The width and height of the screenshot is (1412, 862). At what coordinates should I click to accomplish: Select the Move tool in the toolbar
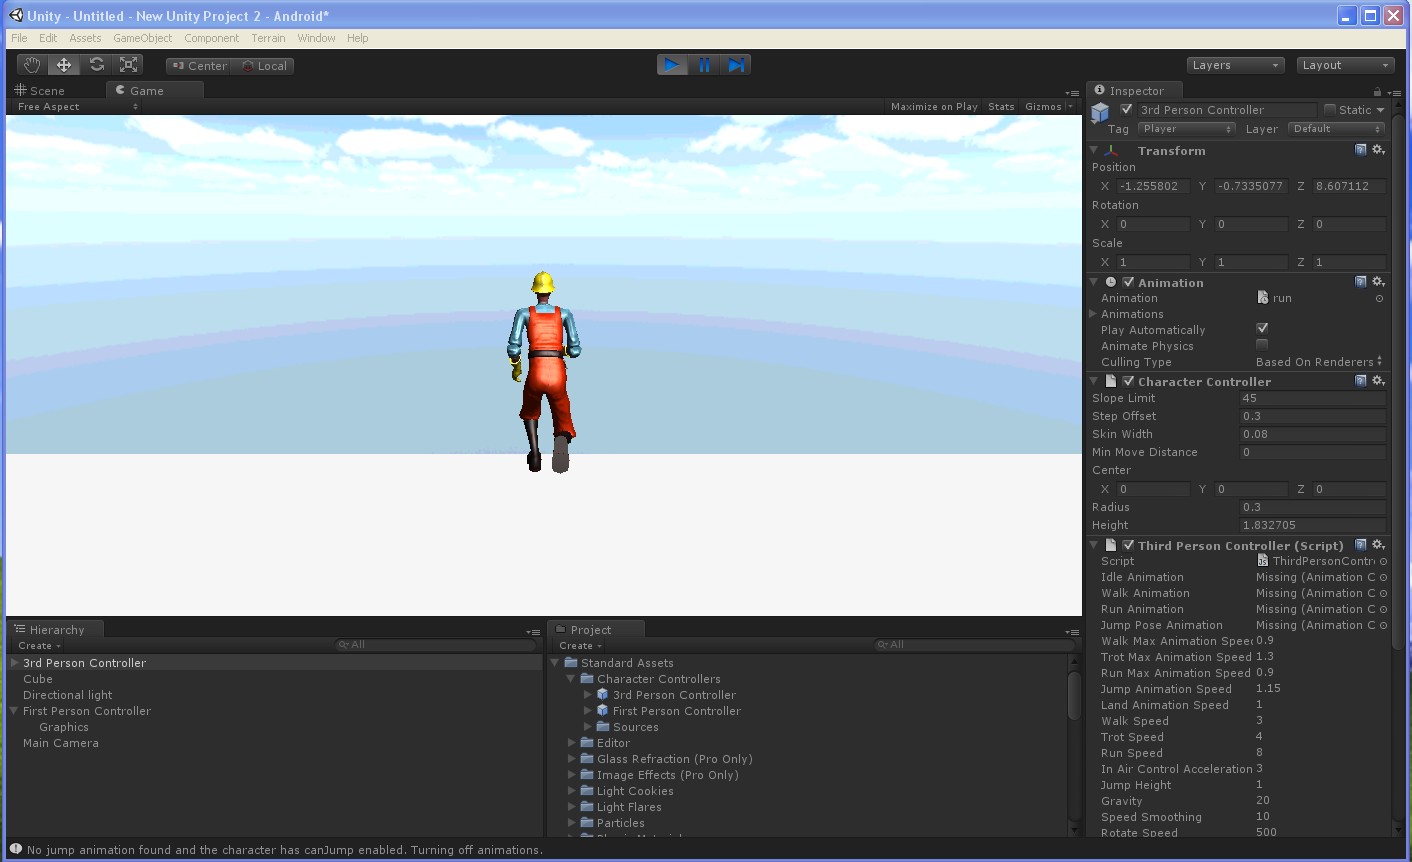pos(64,65)
